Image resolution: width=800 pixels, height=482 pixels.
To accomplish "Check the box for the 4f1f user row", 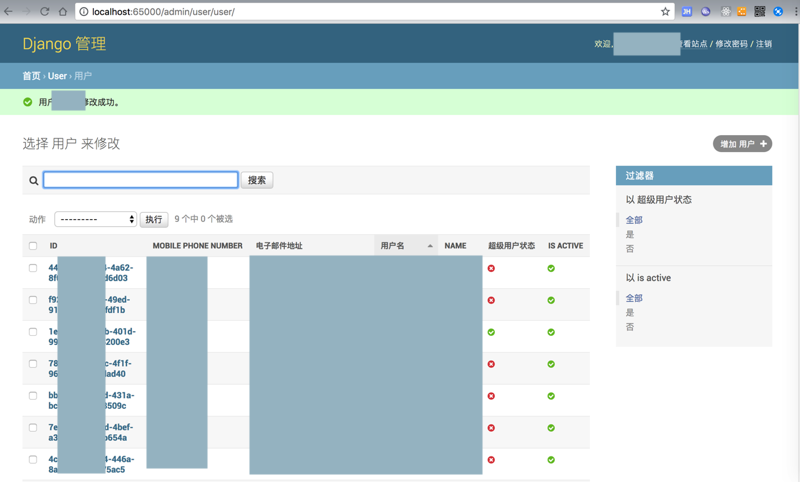I will pos(33,364).
